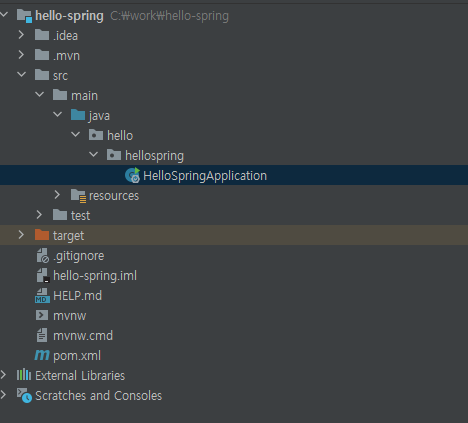Select the src folder name
This screenshot has width=468, height=423.
pyautogui.click(x=60, y=76)
